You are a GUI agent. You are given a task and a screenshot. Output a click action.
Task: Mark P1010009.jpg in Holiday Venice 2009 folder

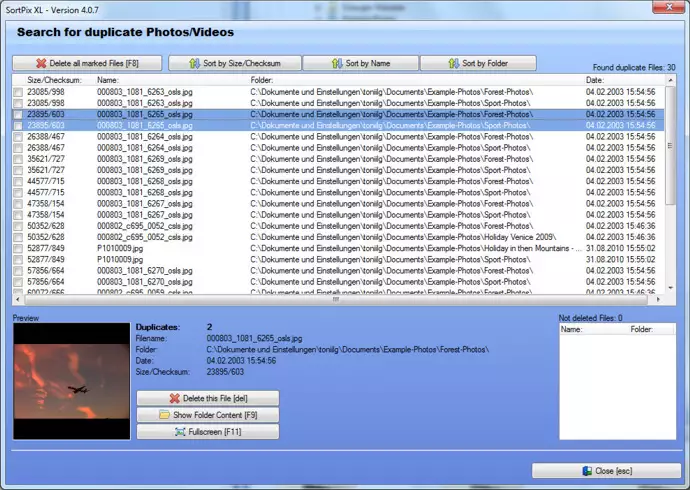point(18,248)
